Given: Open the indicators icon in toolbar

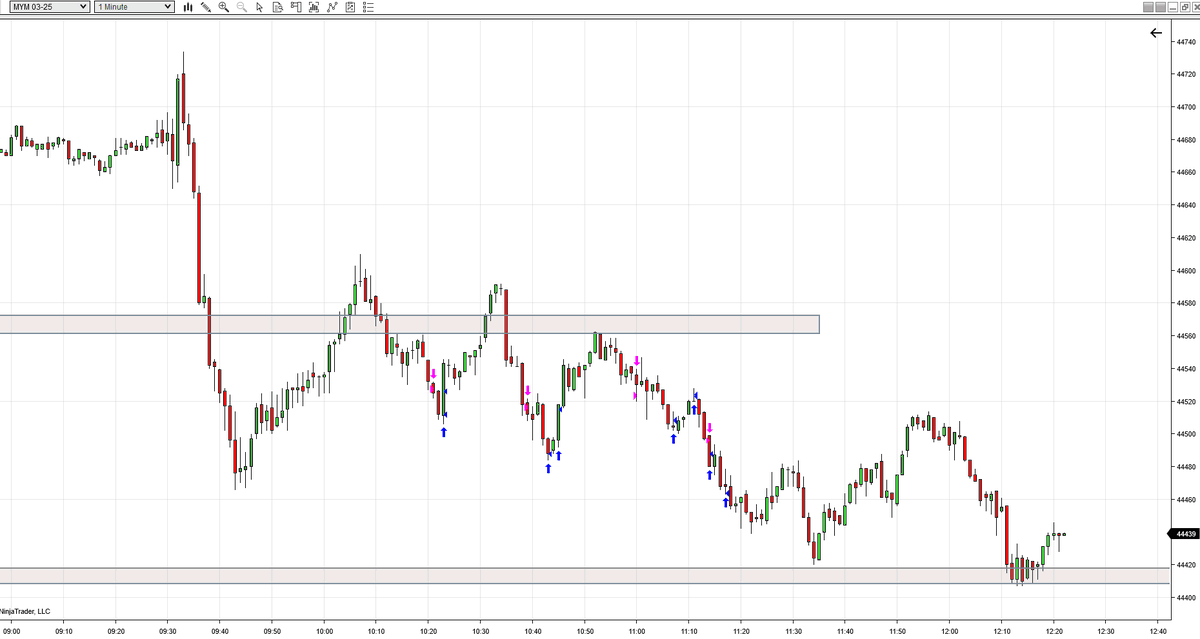Looking at the screenshot, I should tap(313, 7).
